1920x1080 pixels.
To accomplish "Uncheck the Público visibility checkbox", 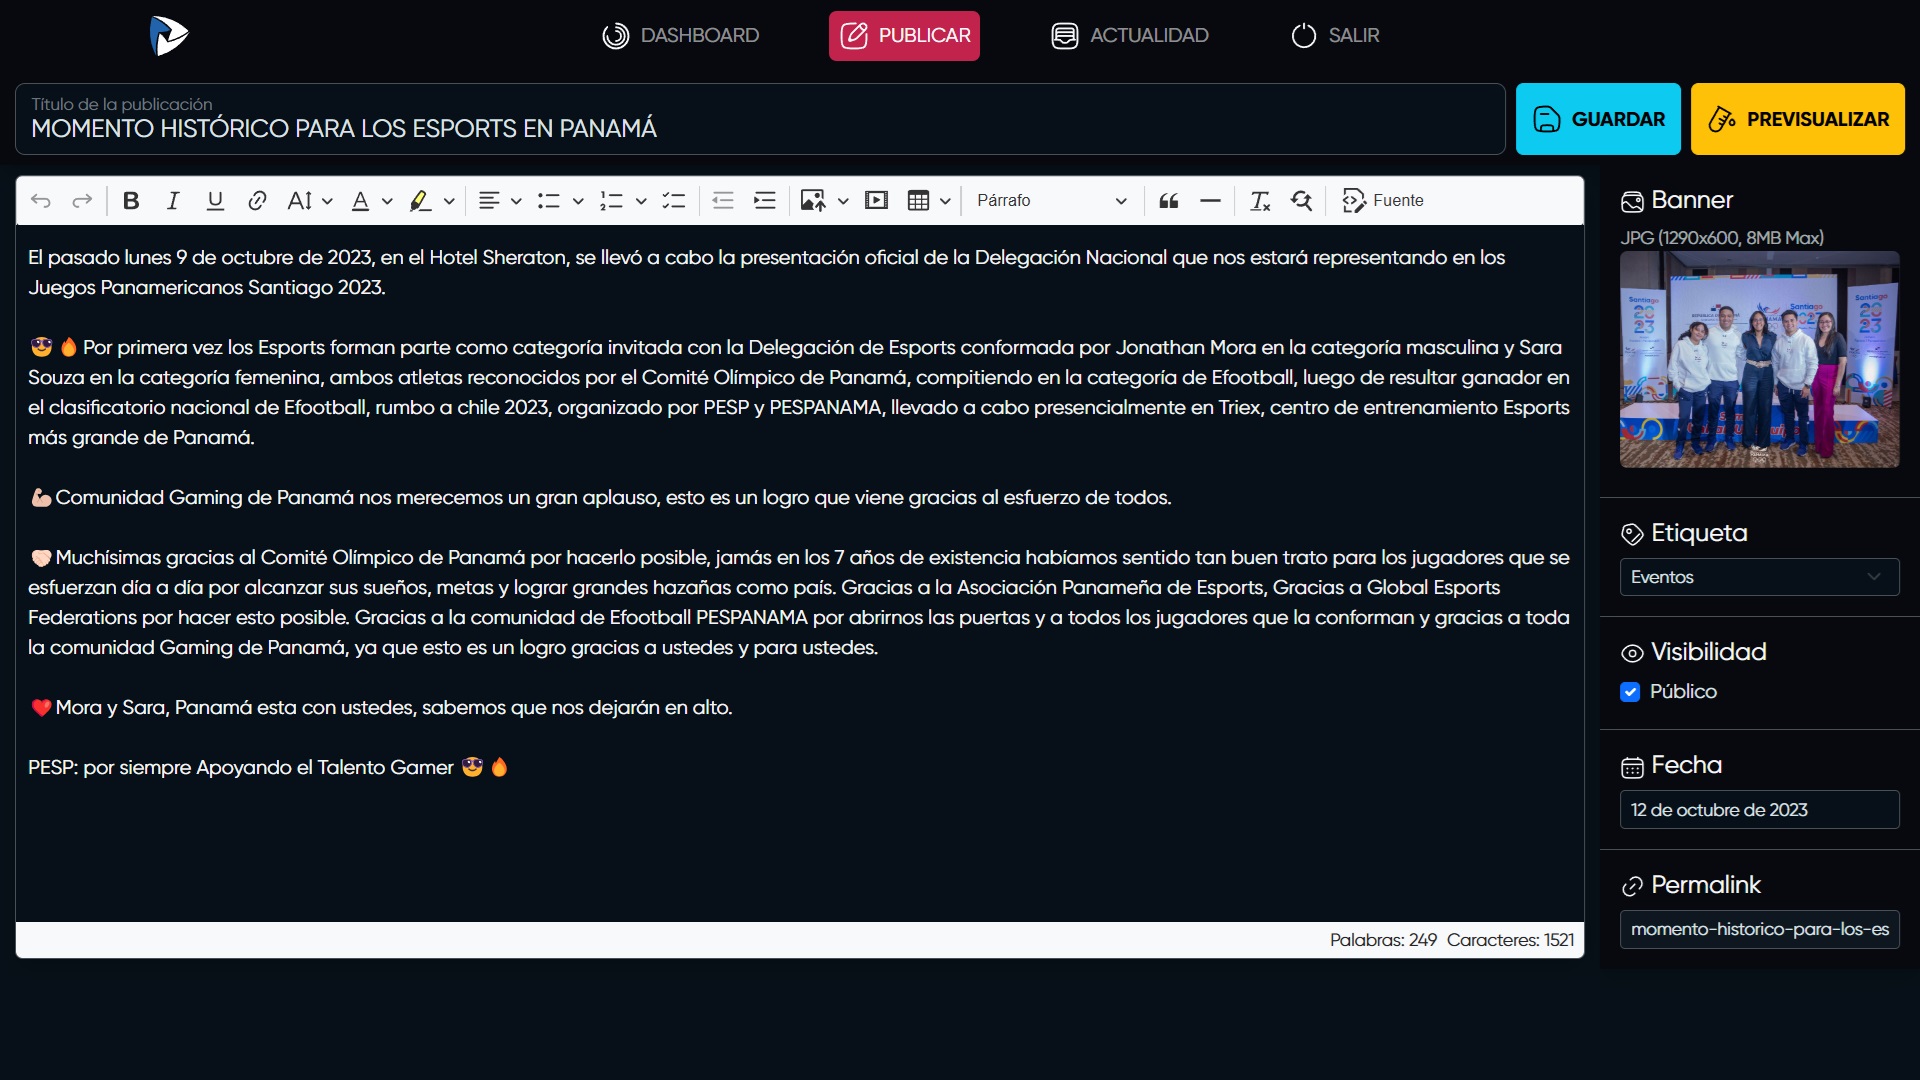I will coord(1630,692).
